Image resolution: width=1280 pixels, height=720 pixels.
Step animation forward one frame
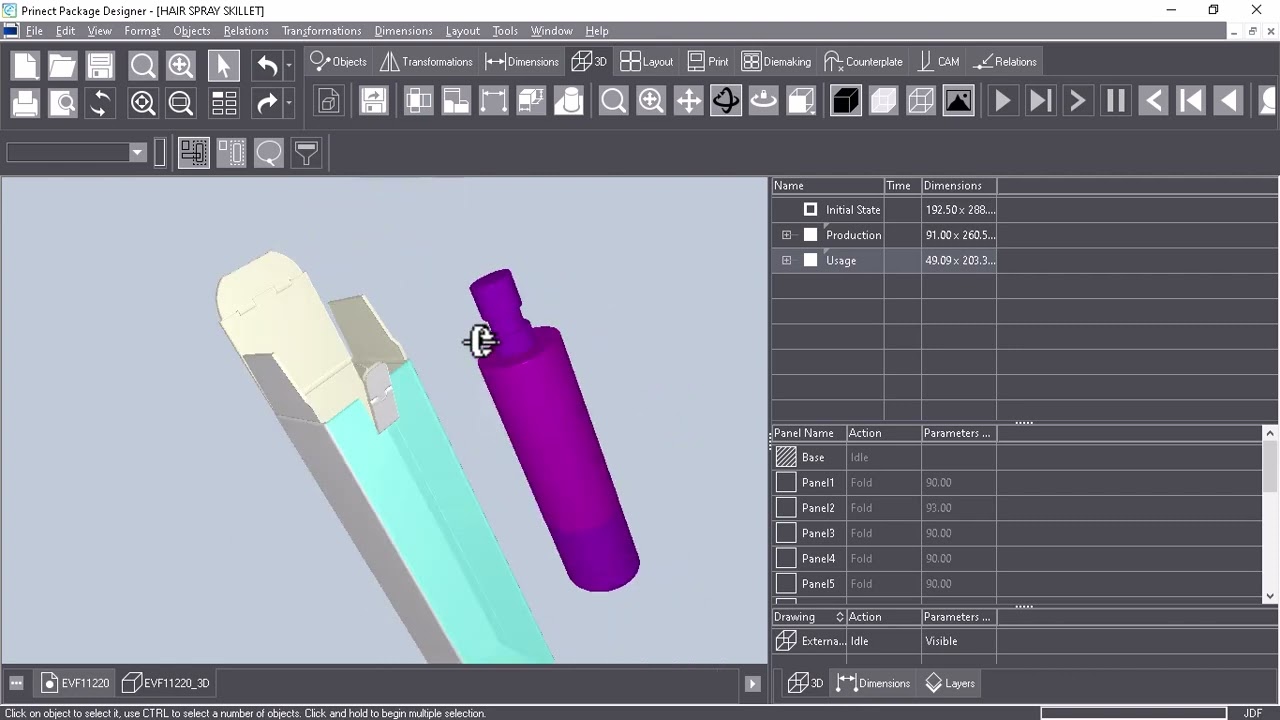click(x=1078, y=101)
